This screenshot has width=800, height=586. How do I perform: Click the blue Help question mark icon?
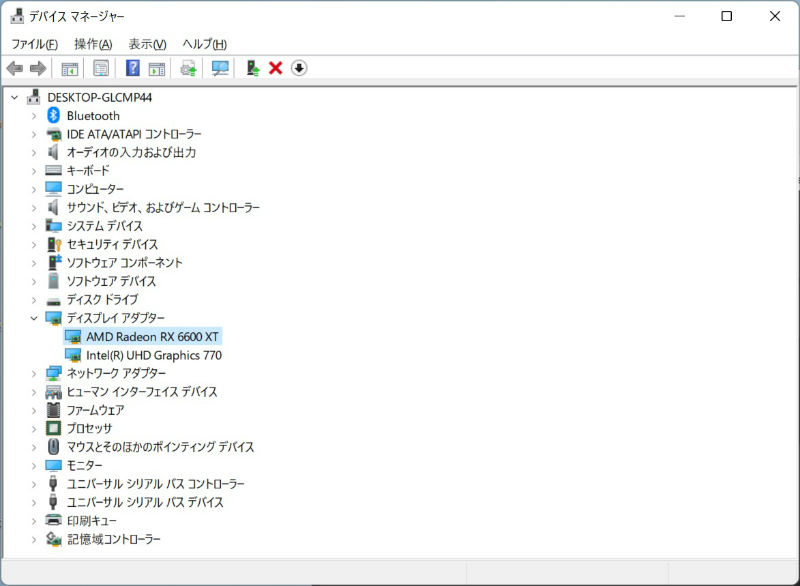[133, 68]
